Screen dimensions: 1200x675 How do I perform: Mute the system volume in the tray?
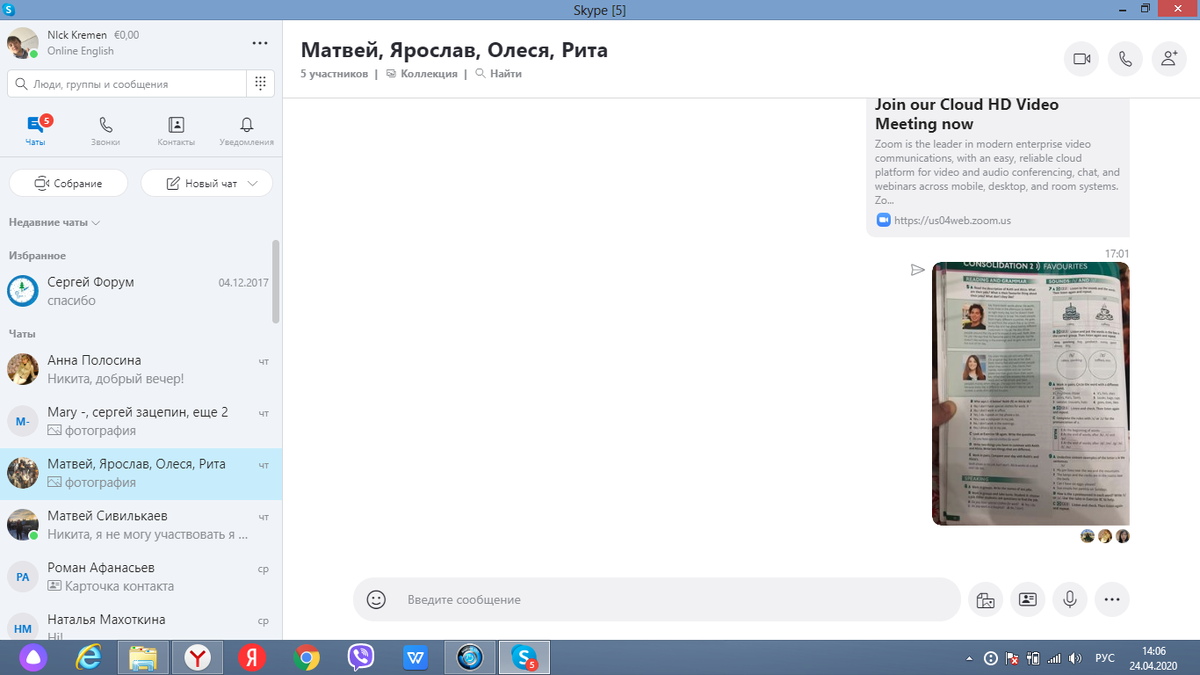click(x=1075, y=658)
